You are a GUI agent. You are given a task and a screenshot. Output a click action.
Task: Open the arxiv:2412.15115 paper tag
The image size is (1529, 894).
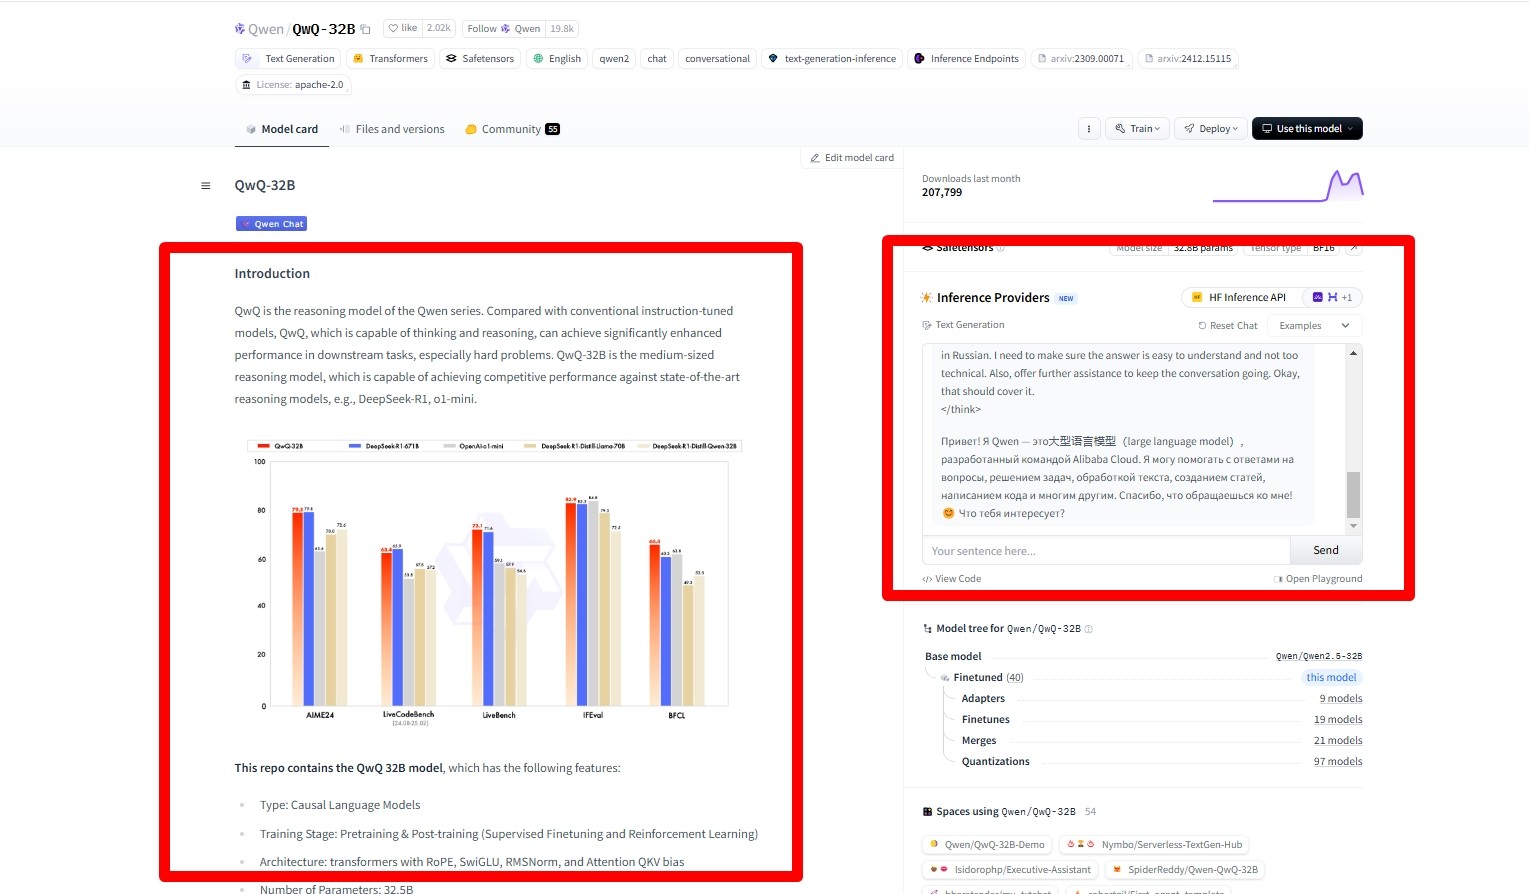click(x=1188, y=58)
